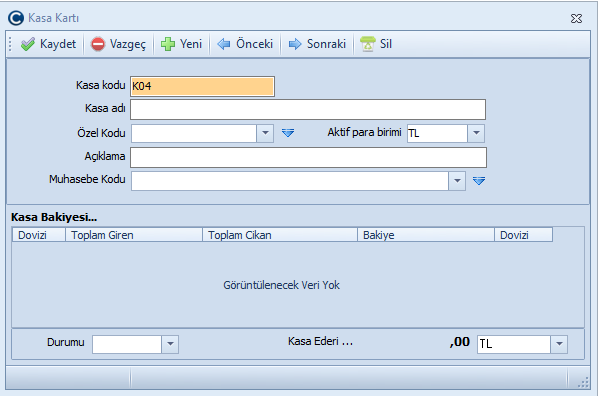Click the Görüntülenecek Veri Yok message
This screenshot has height=396, width=598.
(x=281, y=285)
